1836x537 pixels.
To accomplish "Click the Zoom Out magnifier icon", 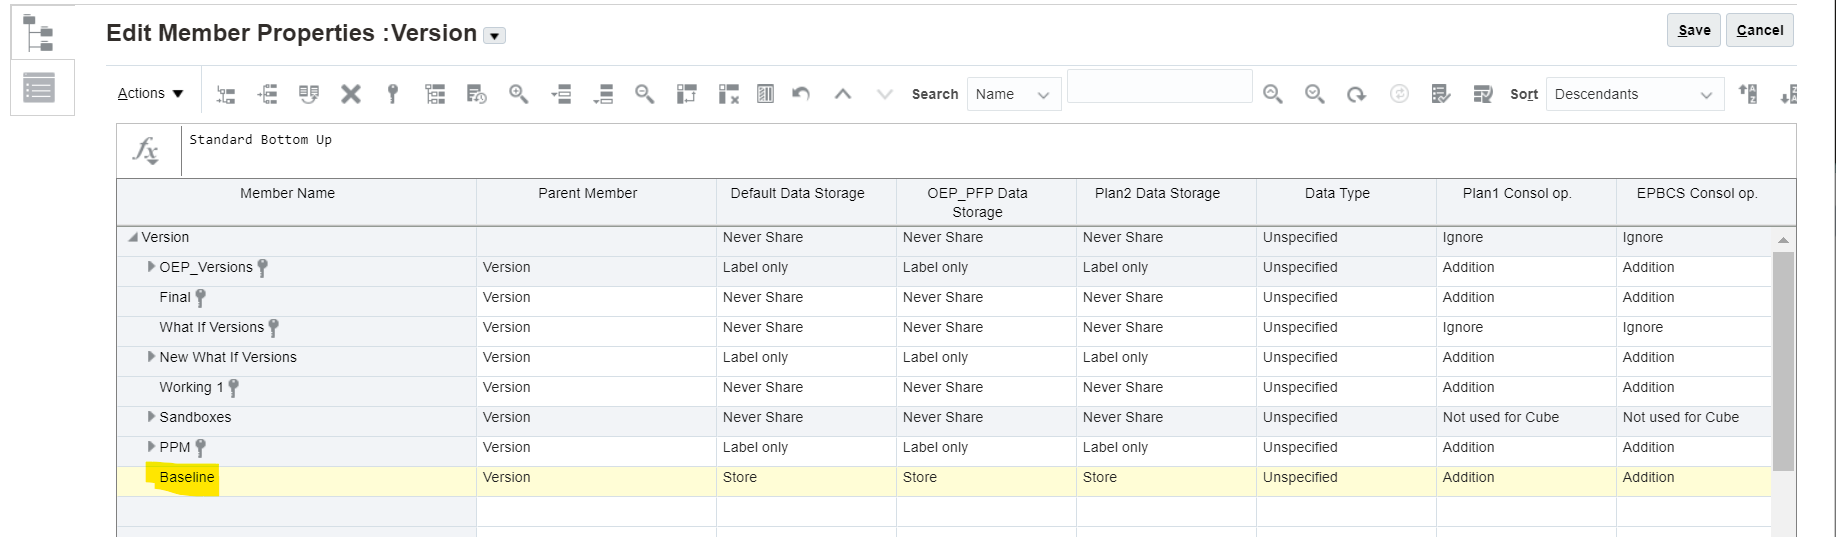I will click(x=645, y=94).
